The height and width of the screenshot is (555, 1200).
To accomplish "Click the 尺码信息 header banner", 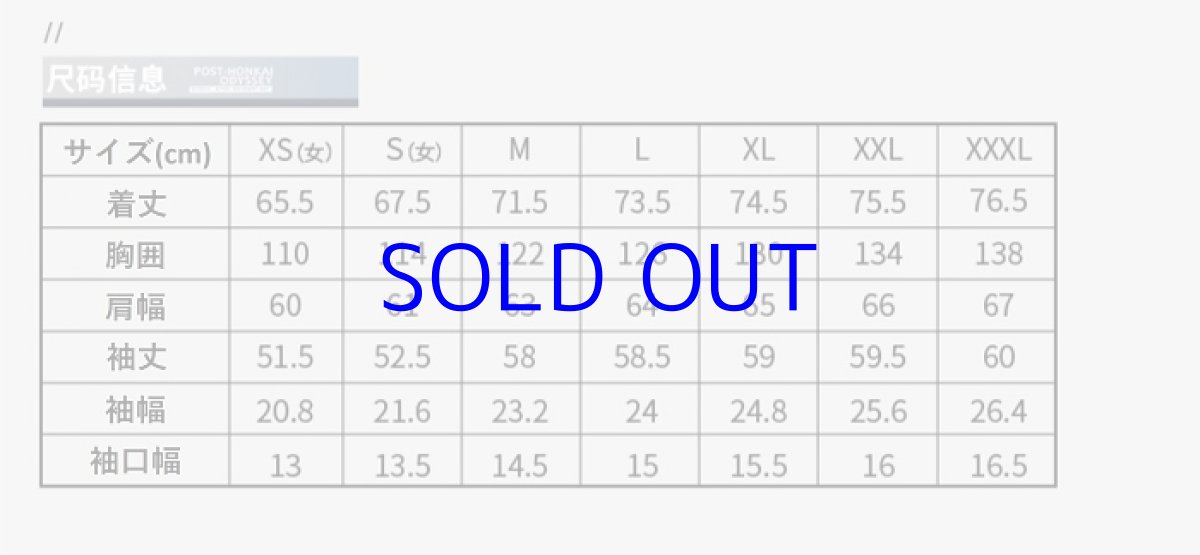I will tap(200, 80).
